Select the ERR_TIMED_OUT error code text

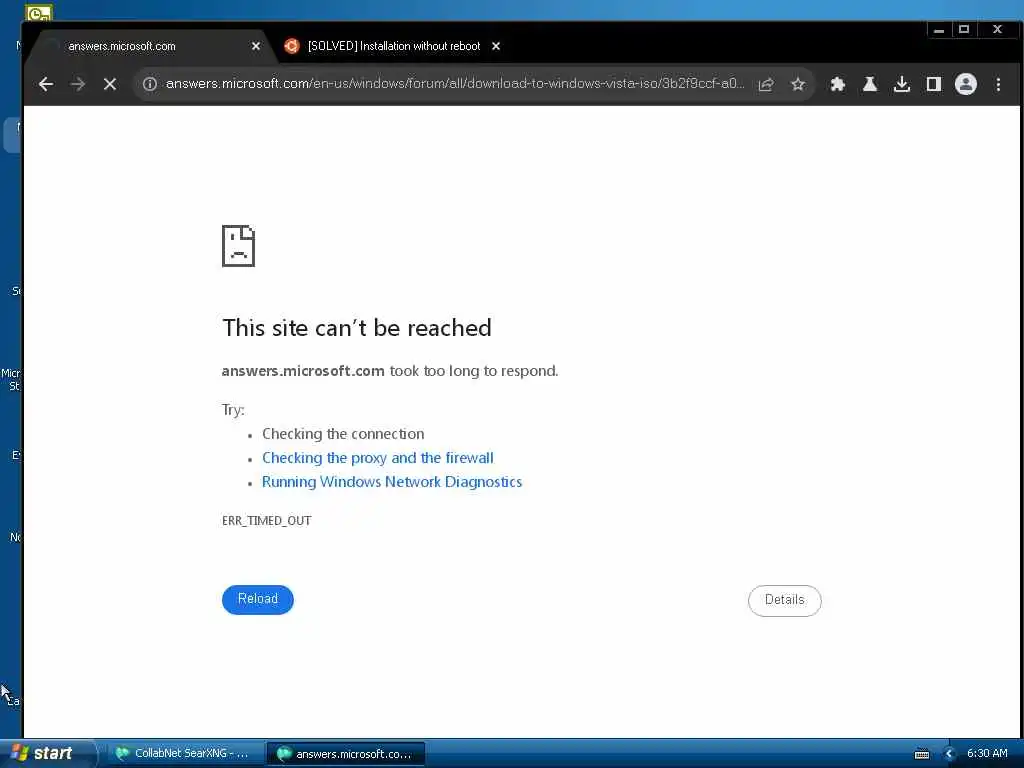click(266, 520)
